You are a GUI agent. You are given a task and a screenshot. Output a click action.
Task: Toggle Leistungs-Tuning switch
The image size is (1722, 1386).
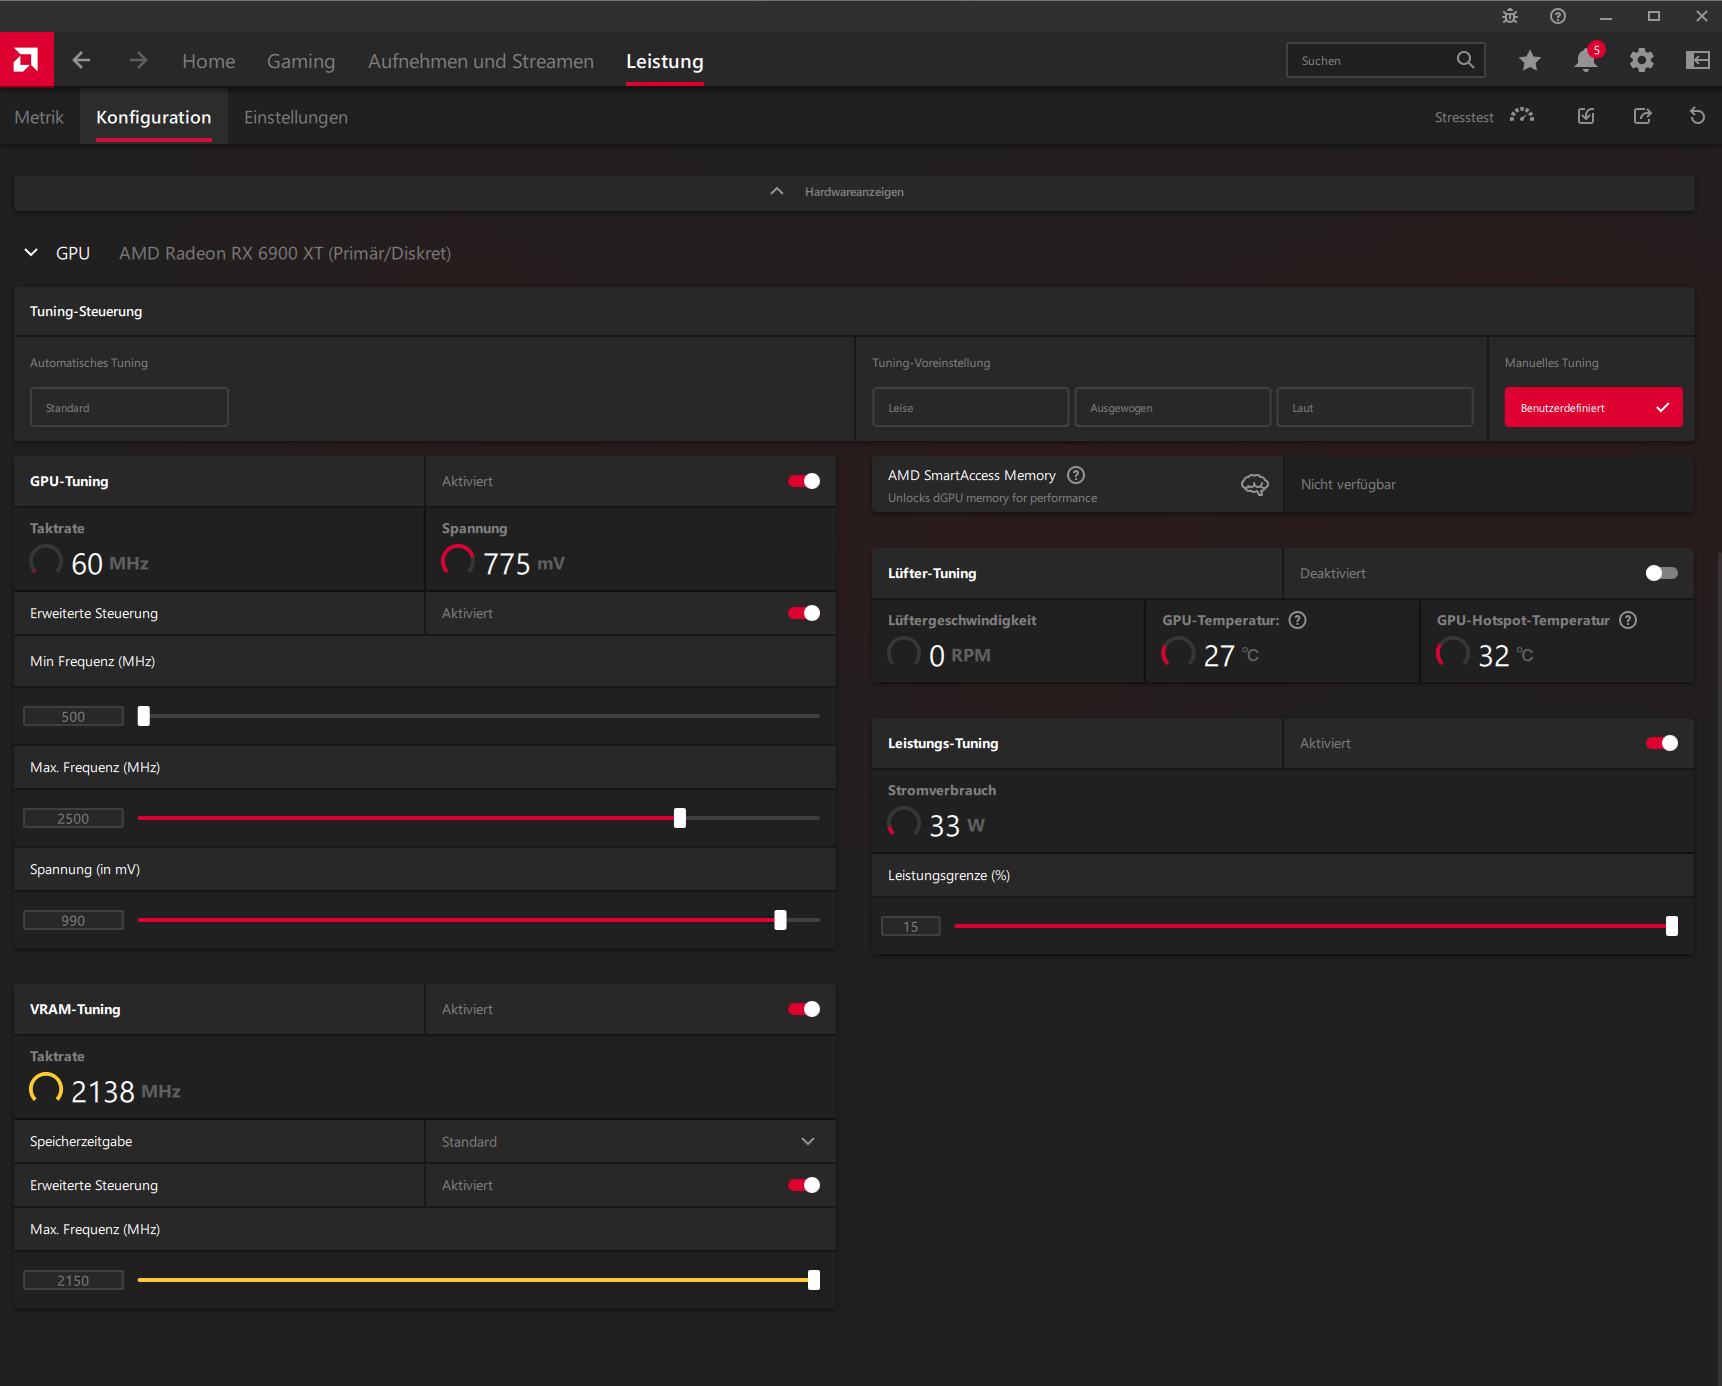click(1662, 743)
